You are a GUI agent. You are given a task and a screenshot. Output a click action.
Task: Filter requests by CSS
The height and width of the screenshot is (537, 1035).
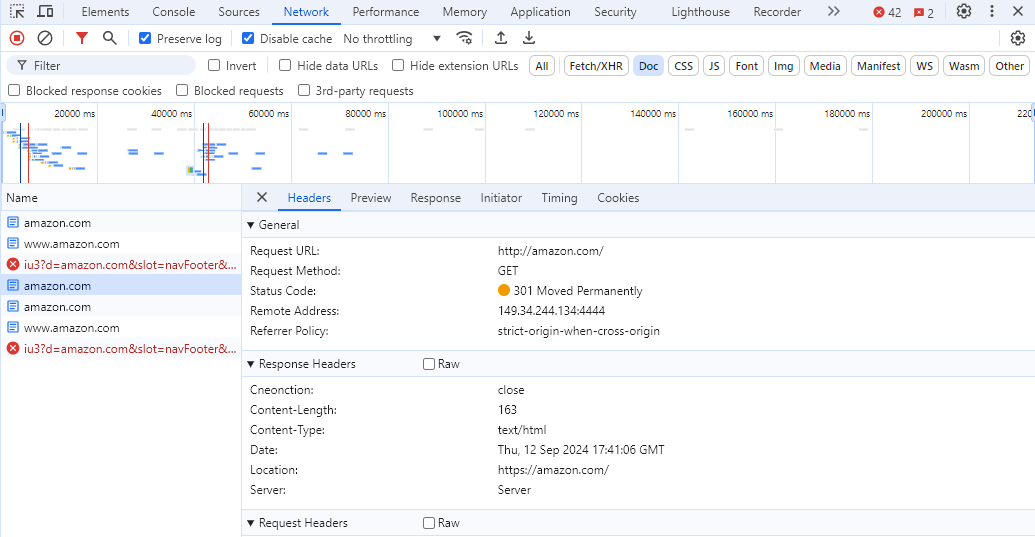point(684,66)
